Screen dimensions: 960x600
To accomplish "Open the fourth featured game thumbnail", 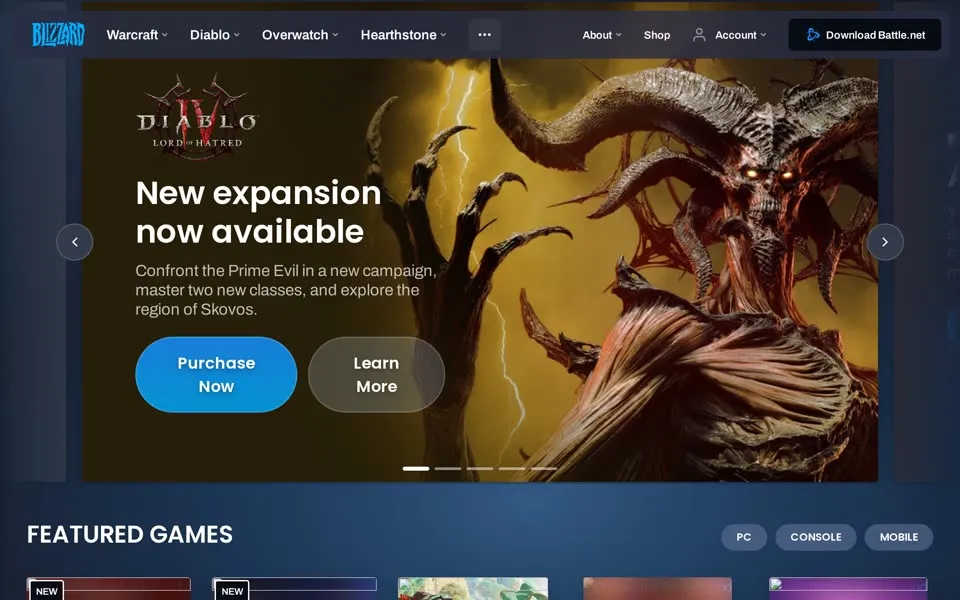I will [x=658, y=588].
